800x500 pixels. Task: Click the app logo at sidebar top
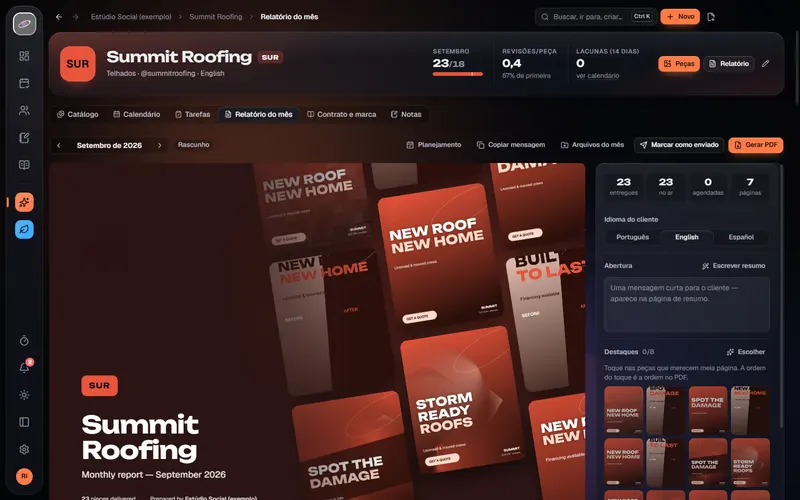point(24,23)
